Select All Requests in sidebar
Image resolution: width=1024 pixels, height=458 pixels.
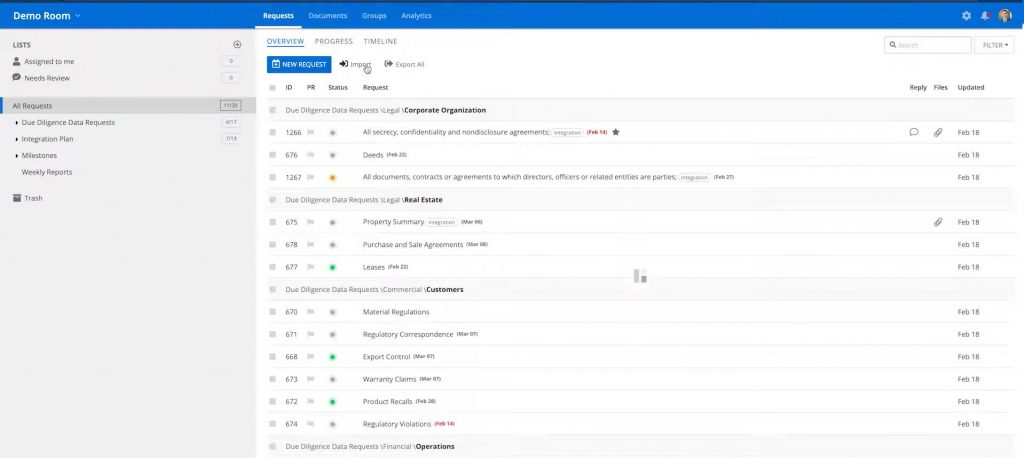pos(127,106)
